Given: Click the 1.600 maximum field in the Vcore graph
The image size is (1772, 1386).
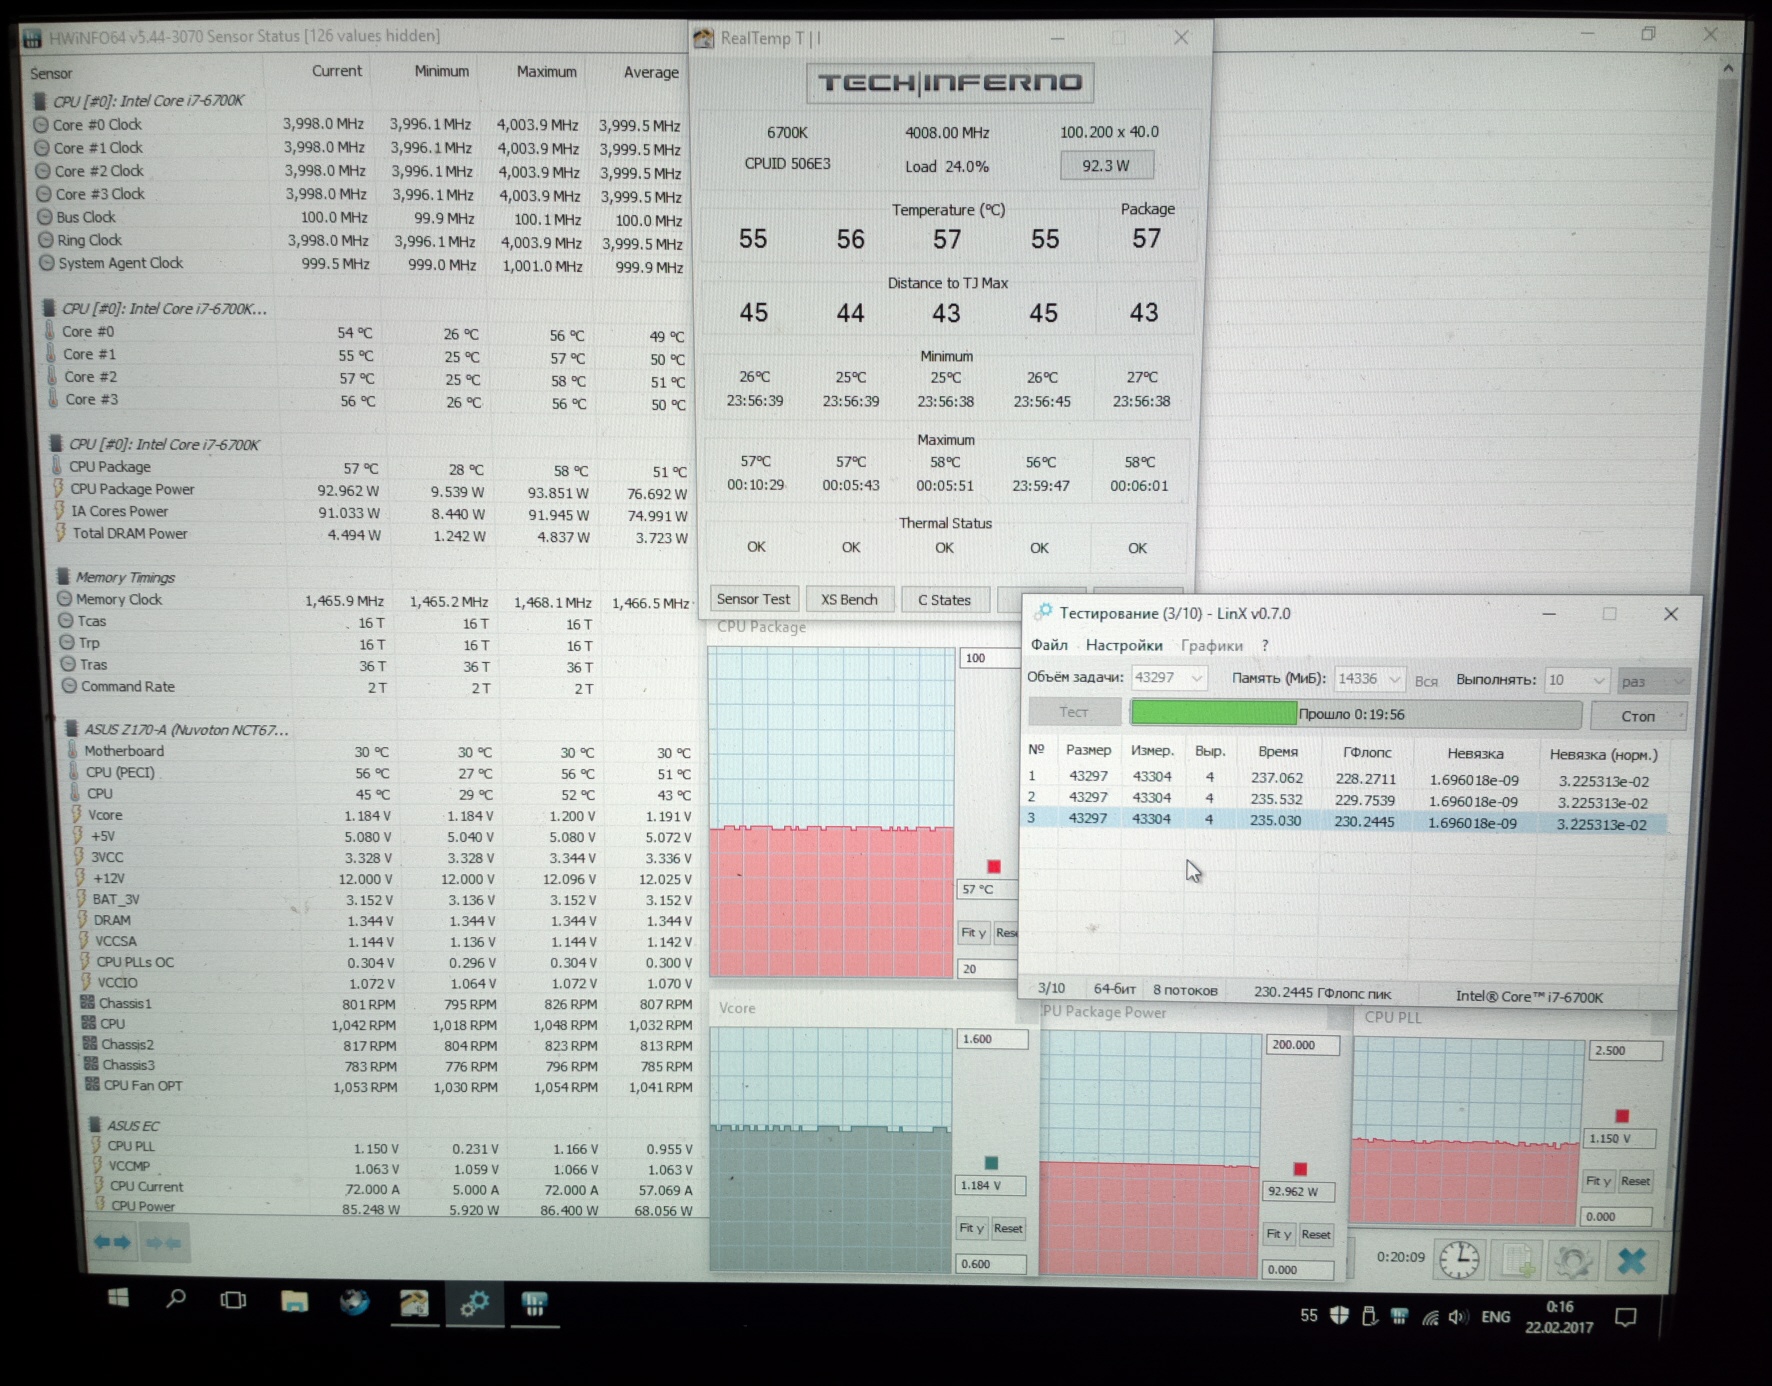Looking at the screenshot, I should 991,1039.
